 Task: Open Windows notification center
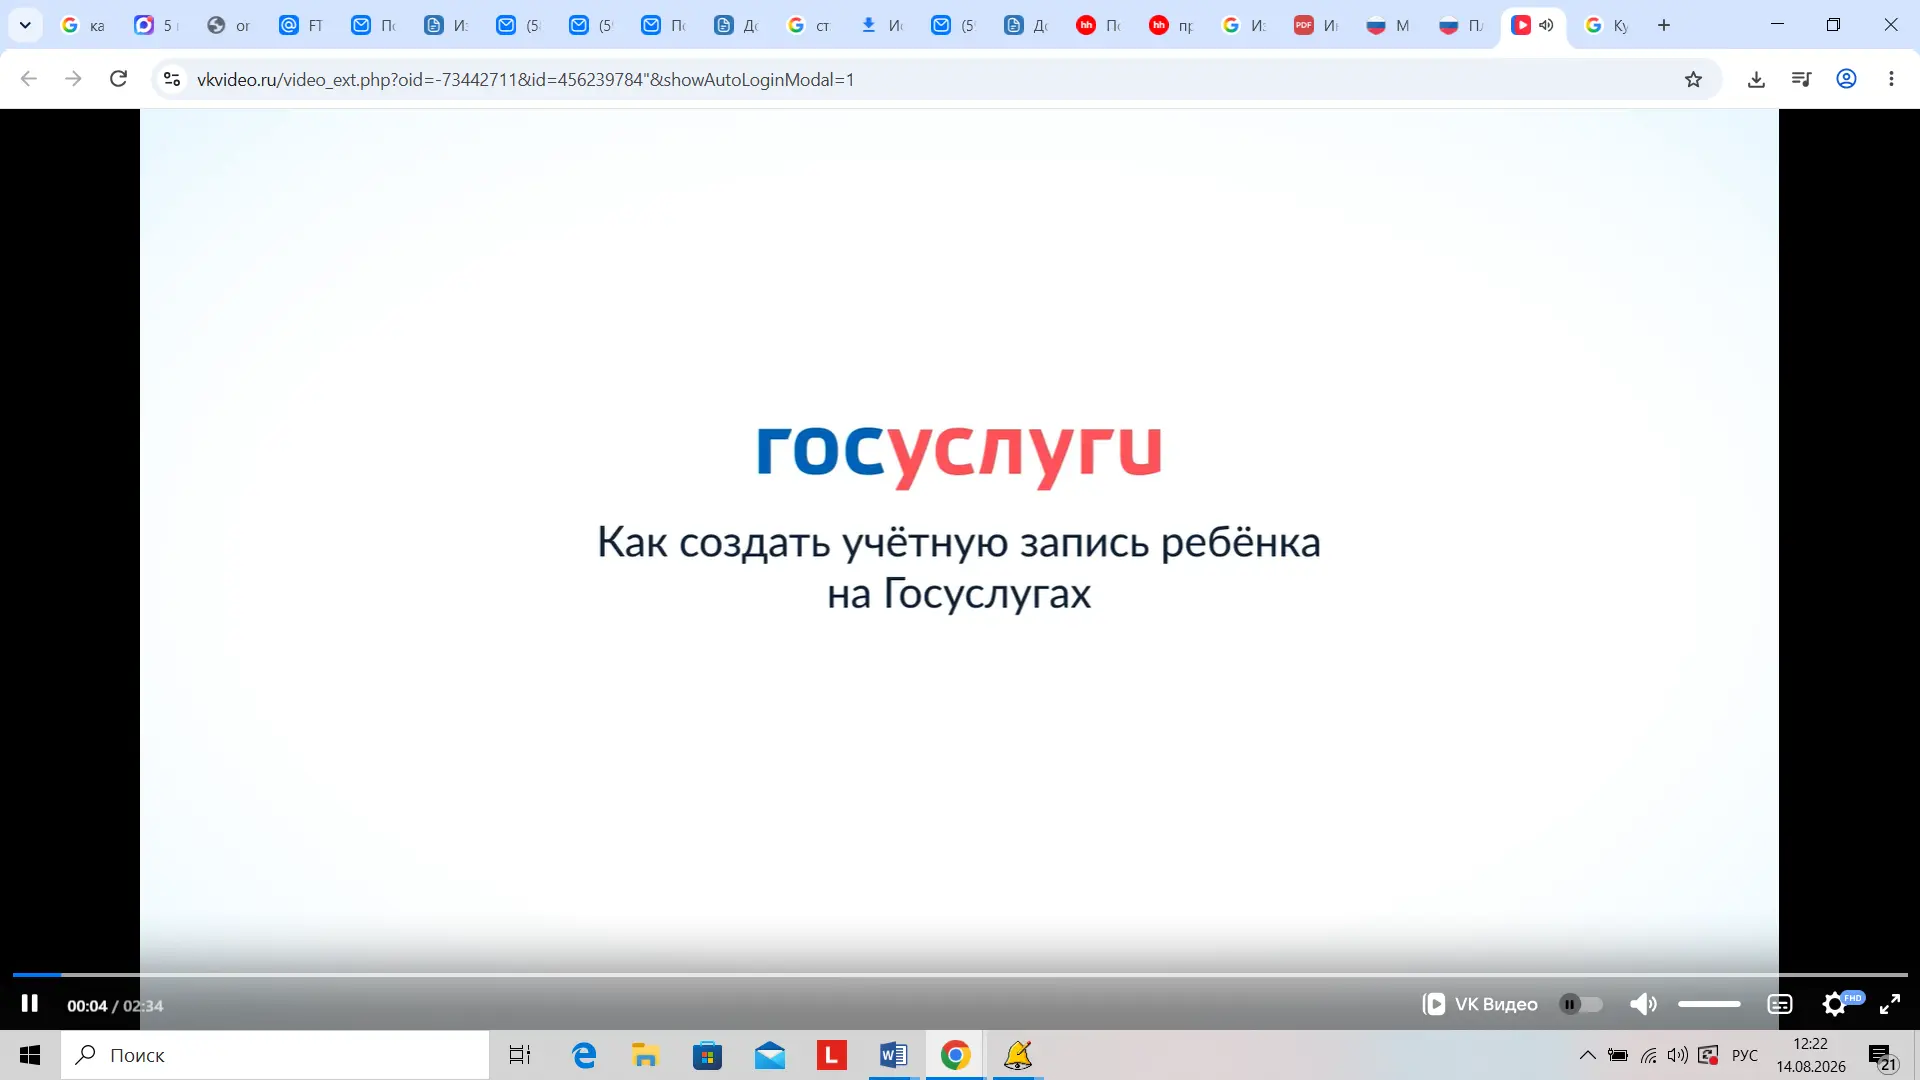tap(1882, 1056)
